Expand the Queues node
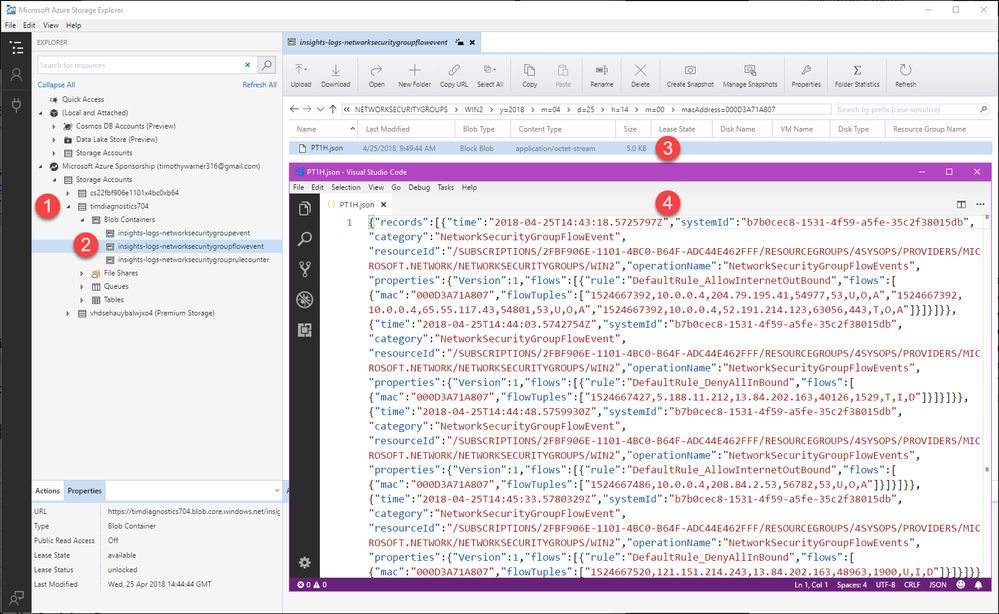 (x=82, y=287)
